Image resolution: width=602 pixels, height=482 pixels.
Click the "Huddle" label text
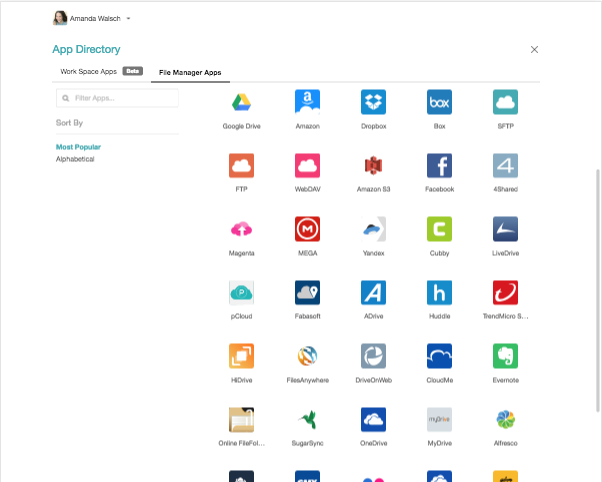click(440, 316)
